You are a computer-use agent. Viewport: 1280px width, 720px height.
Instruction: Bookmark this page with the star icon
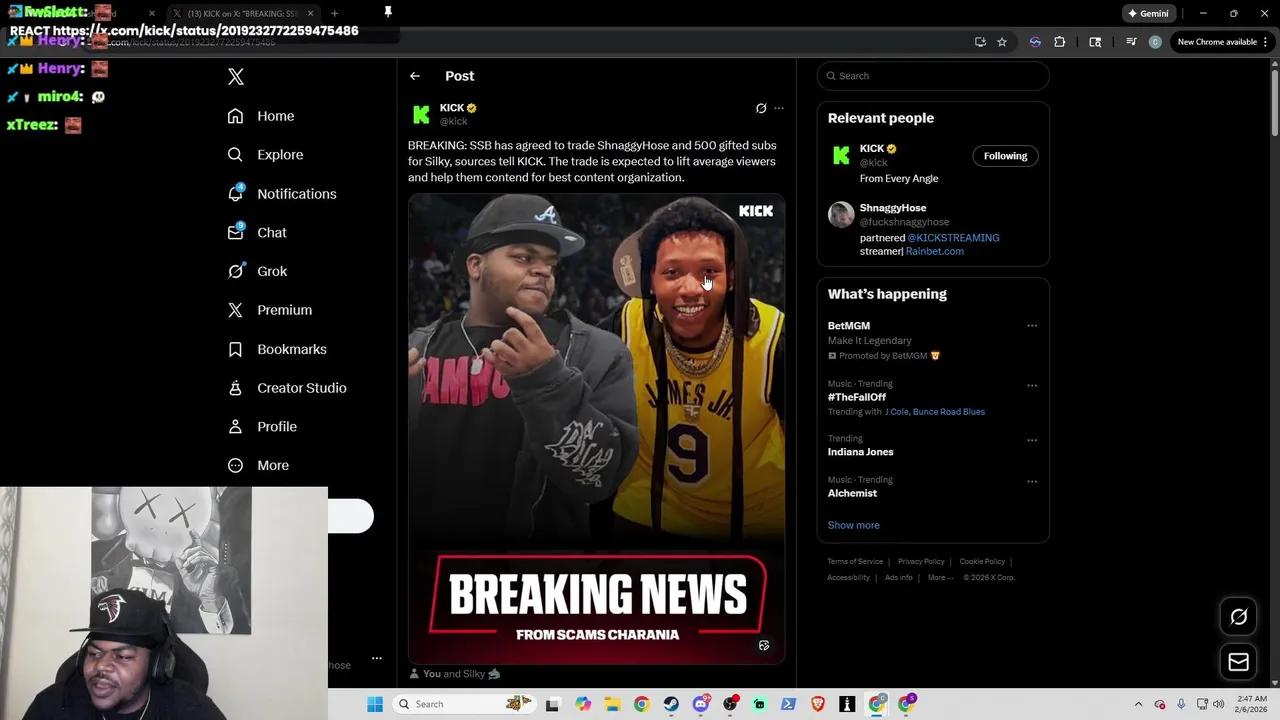pyautogui.click(x=1001, y=42)
